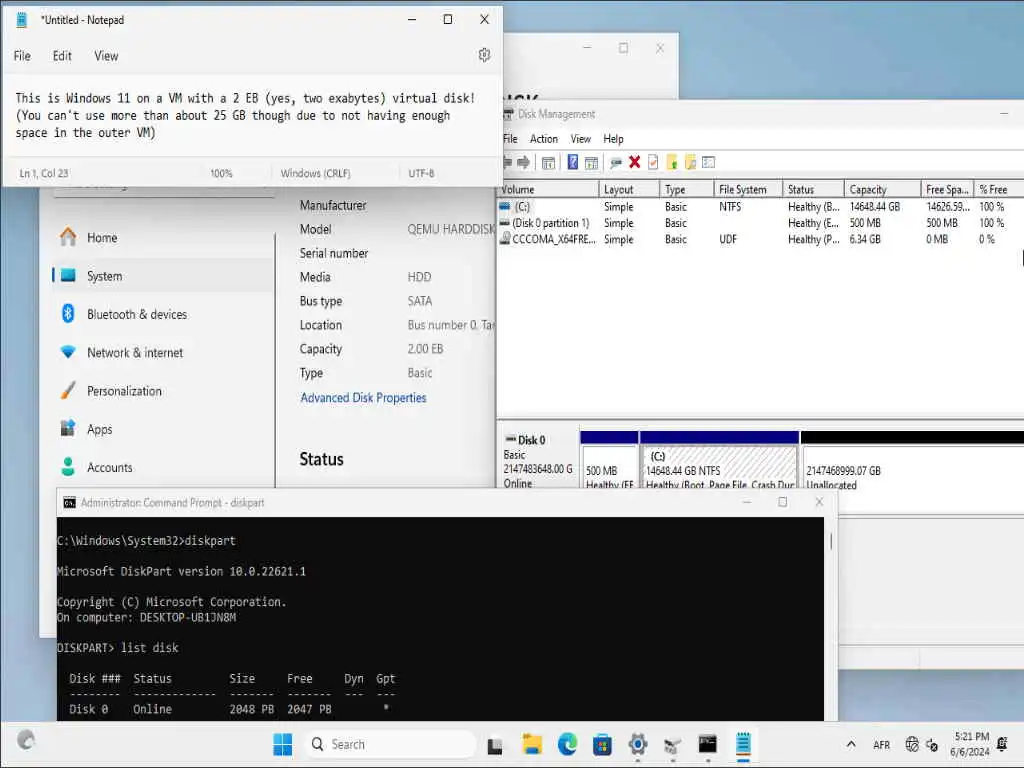Click the last list-view icon in Disk Management toolbar
The image size is (1024, 768).
(x=709, y=162)
